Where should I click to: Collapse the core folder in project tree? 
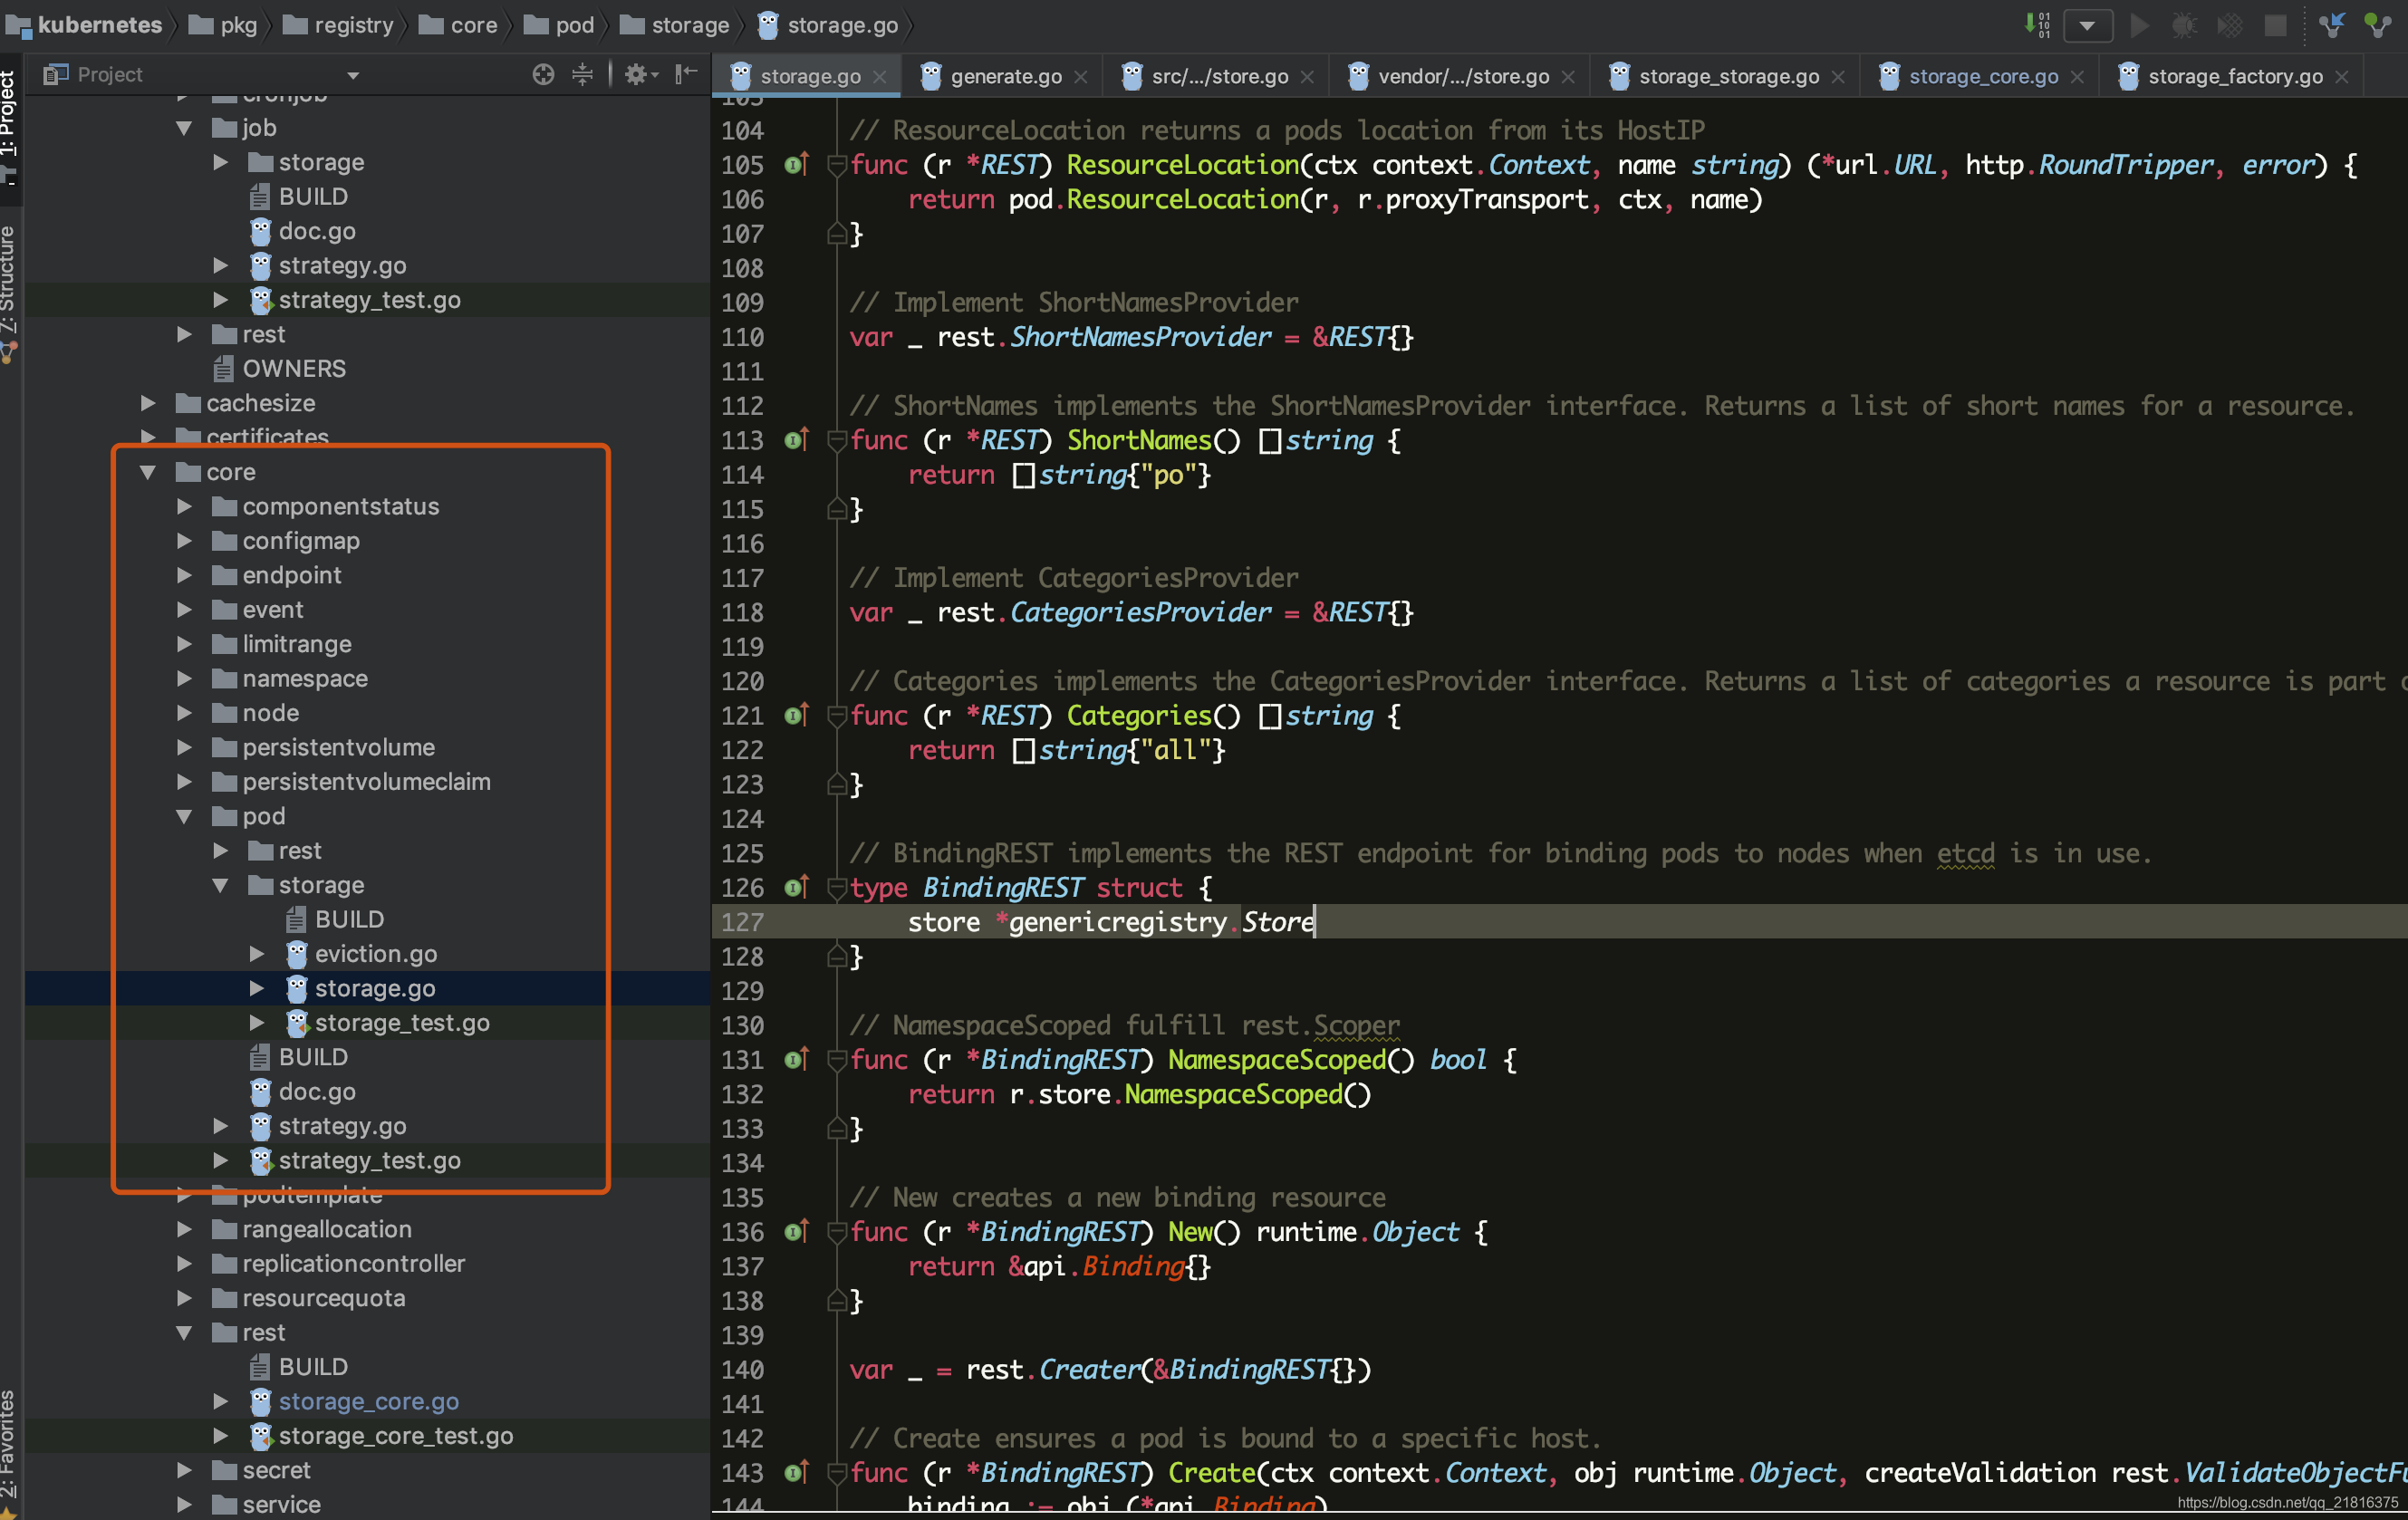(148, 472)
